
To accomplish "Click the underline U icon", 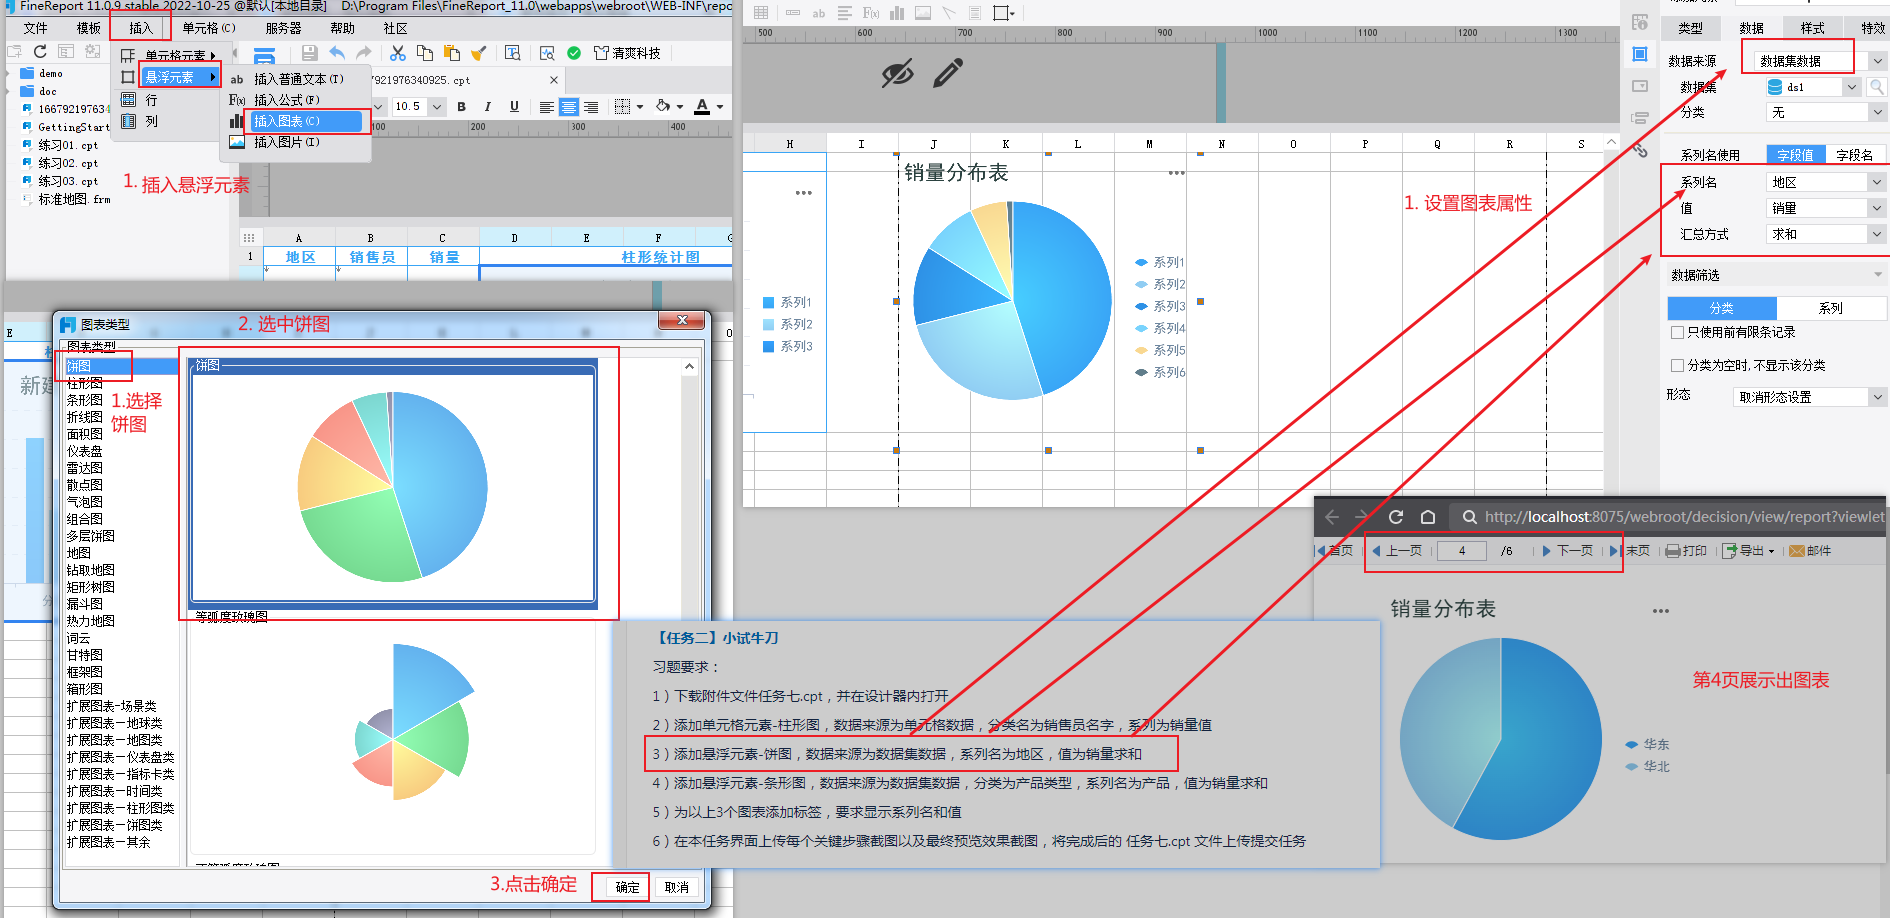I will tap(514, 107).
